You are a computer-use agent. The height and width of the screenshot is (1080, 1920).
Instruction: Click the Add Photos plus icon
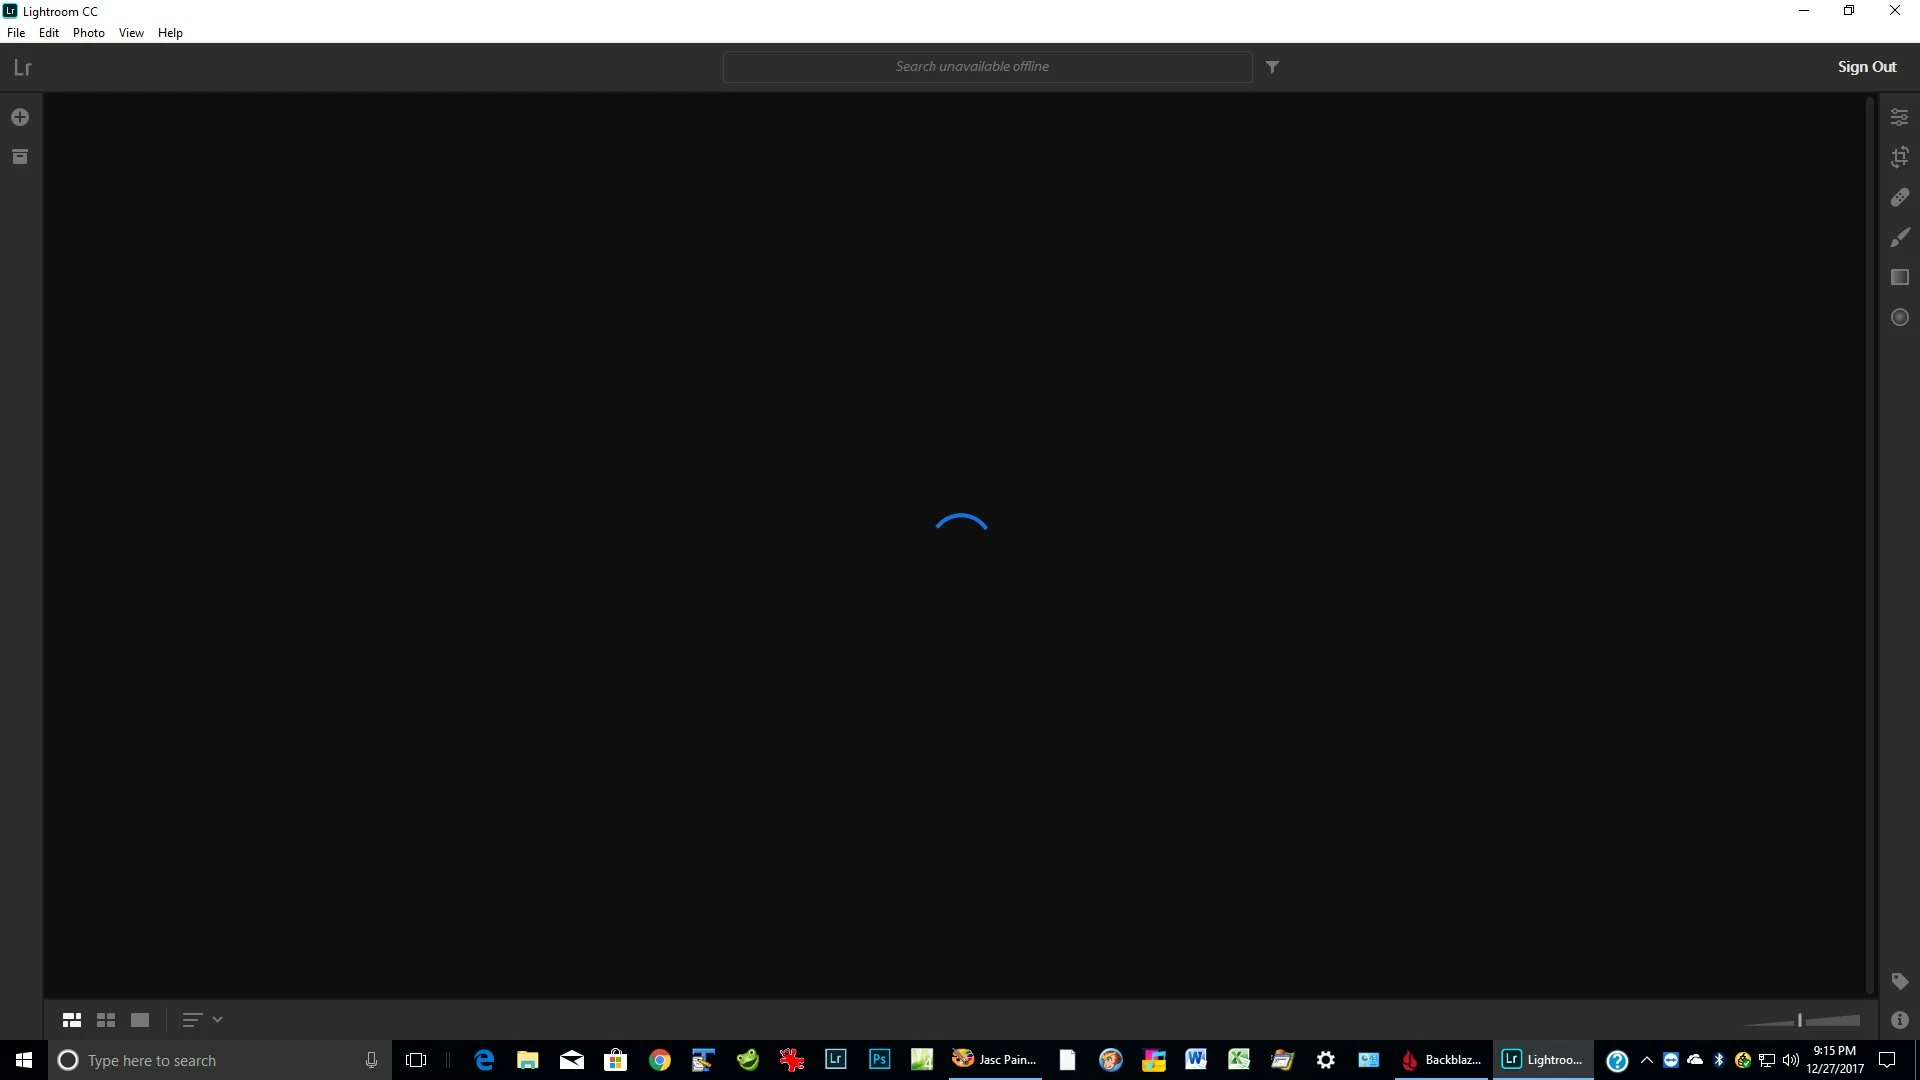[x=20, y=118]
